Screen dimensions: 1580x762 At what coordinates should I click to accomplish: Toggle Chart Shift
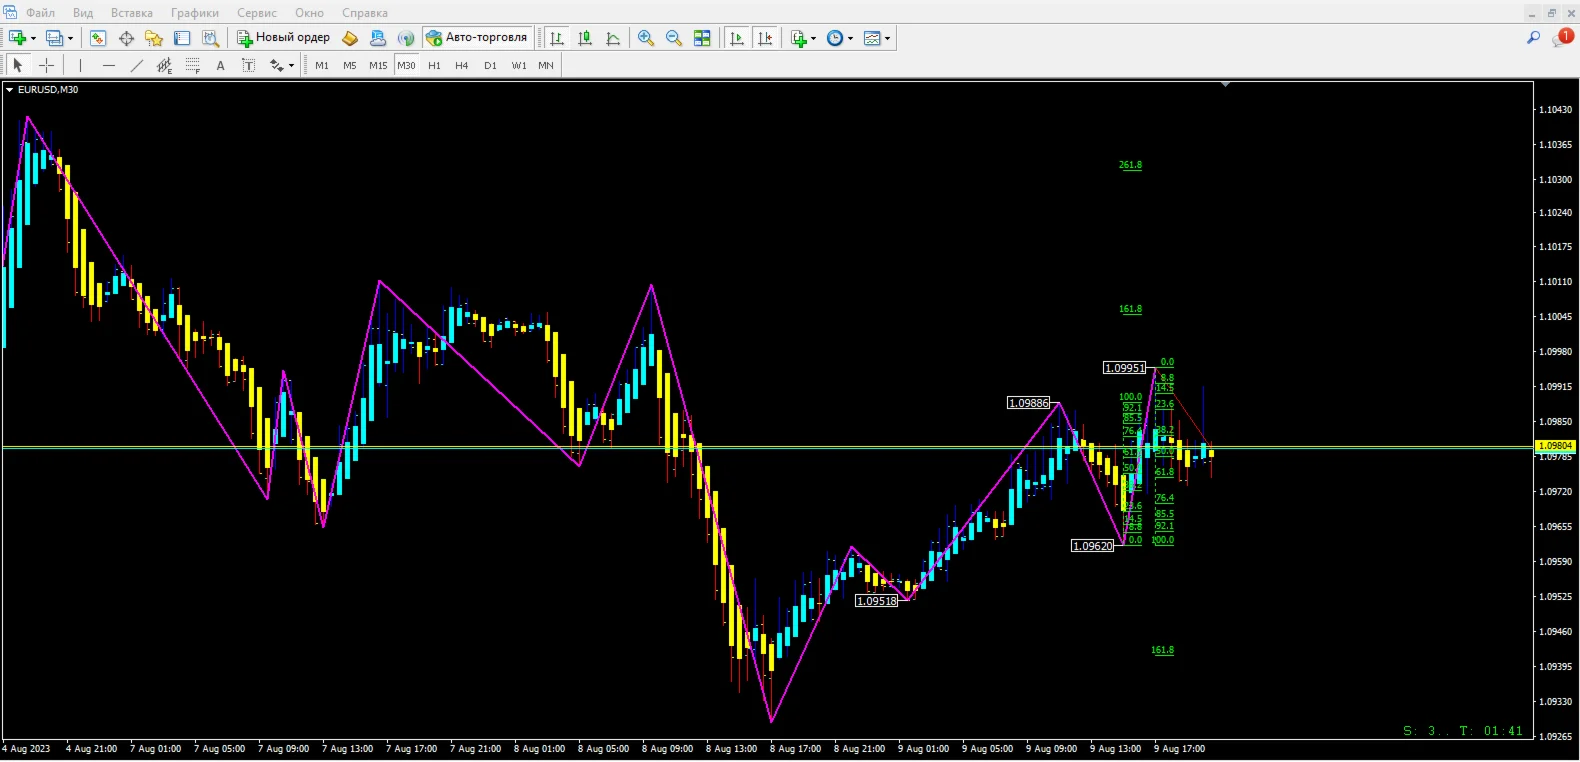[765, 38]
